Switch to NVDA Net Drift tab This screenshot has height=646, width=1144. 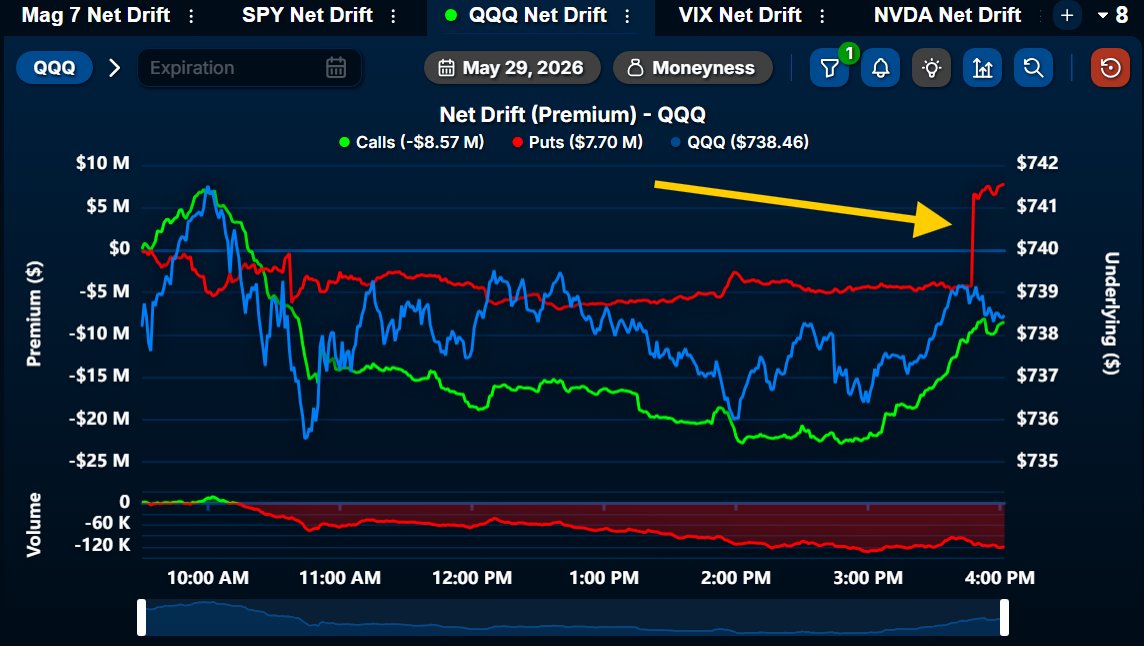[947, 15]
